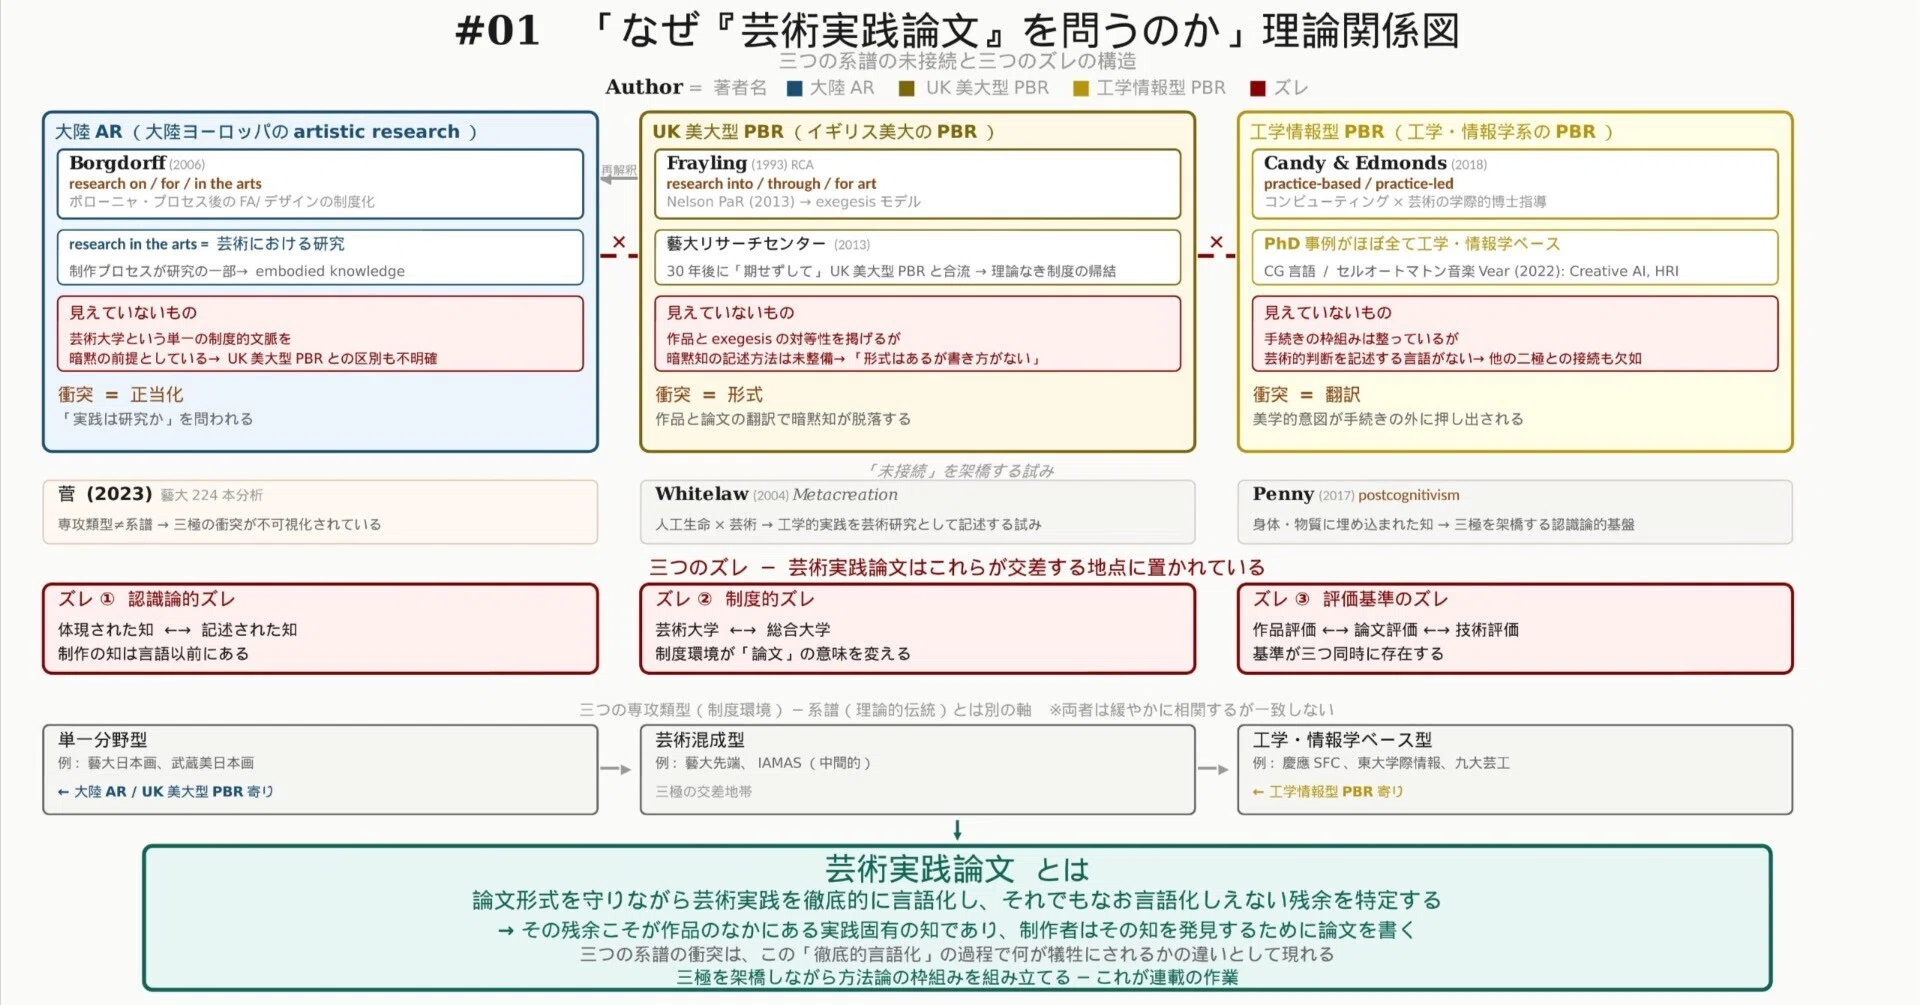Click the 再解釈 arrow label
1920x1005 pixels.
click(x=618, y=171)
